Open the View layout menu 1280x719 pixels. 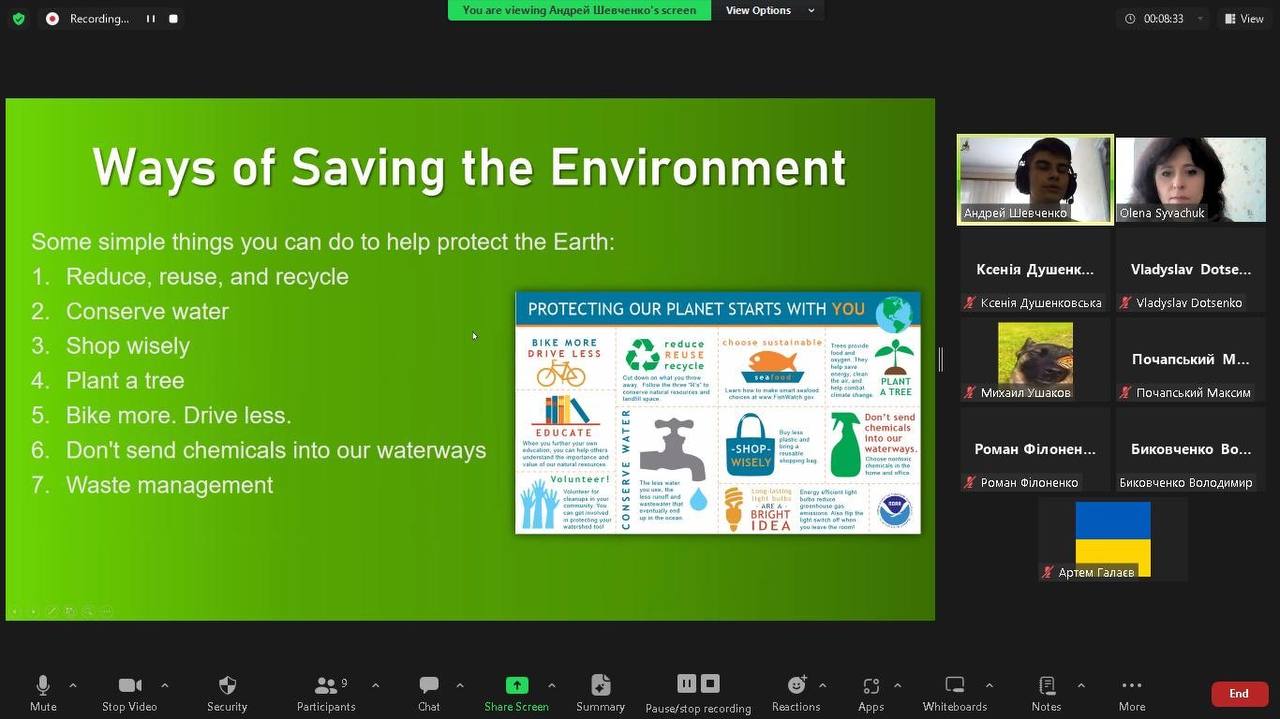pos(1243,18)
